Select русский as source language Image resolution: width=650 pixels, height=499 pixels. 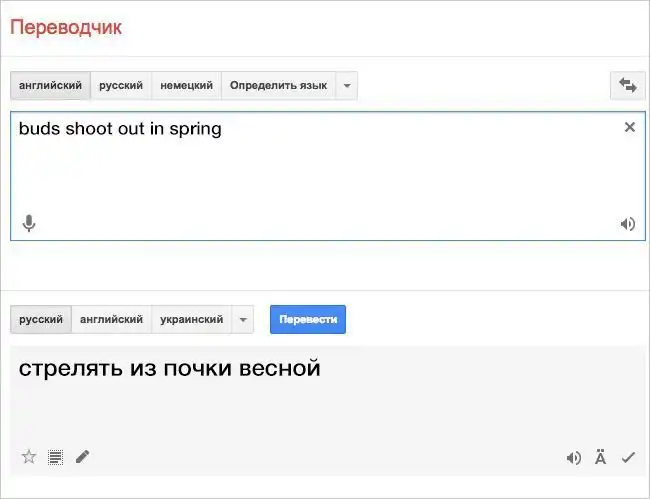[121, 86]
